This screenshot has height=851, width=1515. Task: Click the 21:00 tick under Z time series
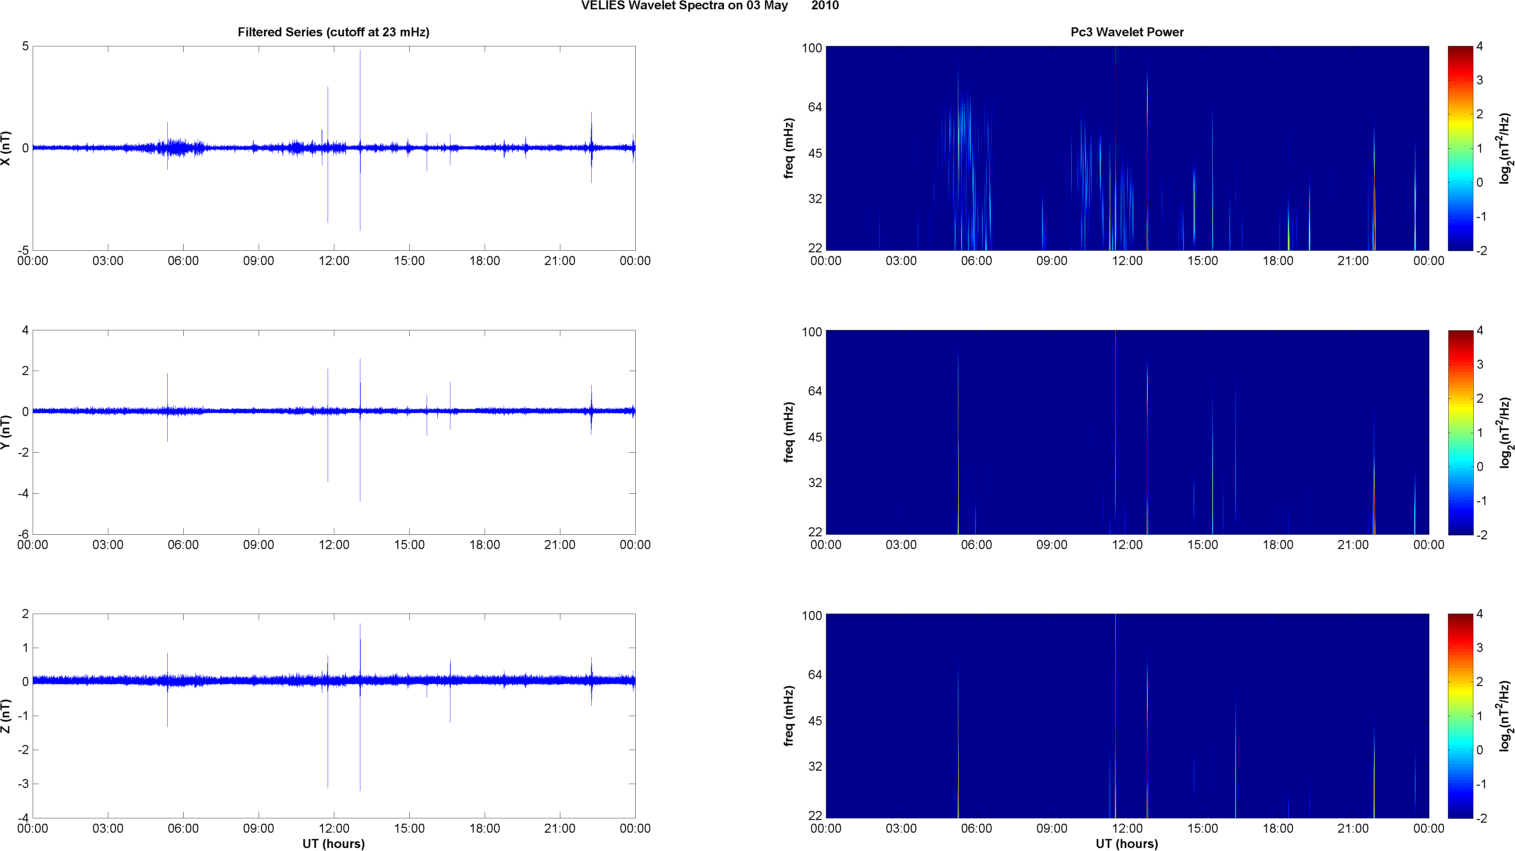560,829
